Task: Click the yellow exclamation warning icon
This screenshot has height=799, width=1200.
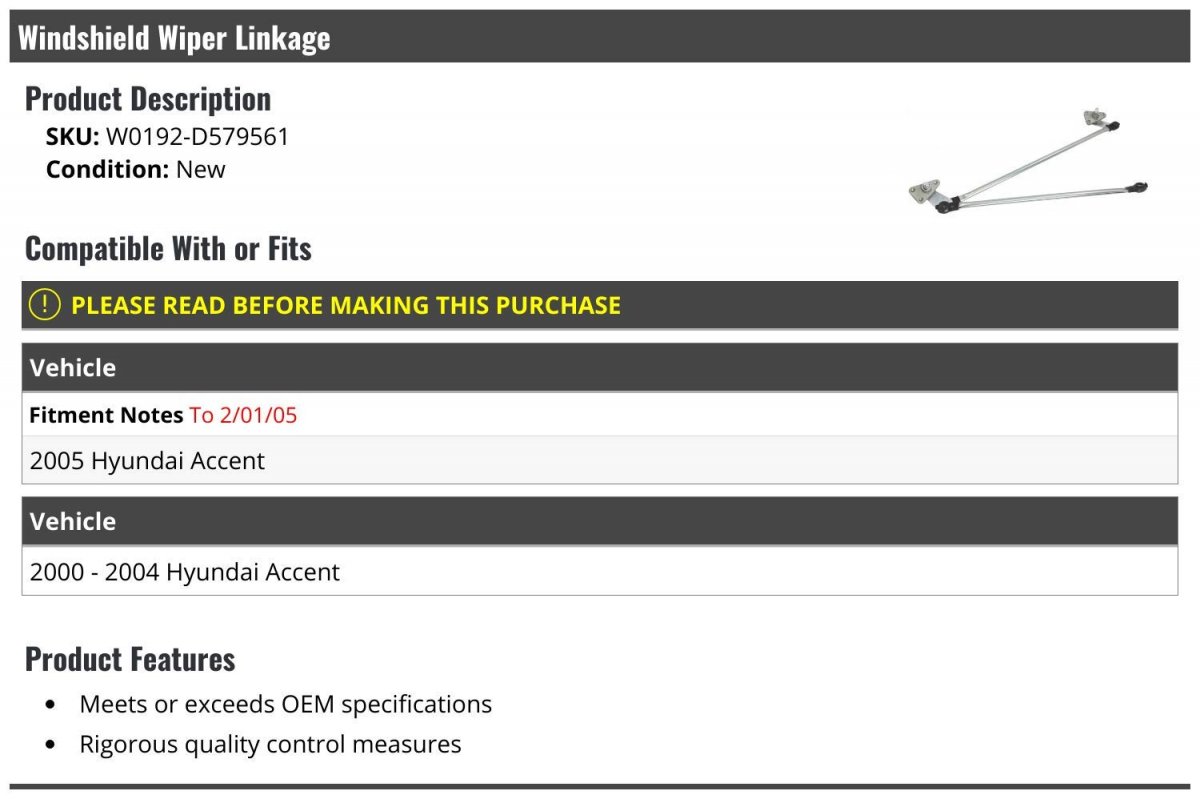Action: point(45,305)
